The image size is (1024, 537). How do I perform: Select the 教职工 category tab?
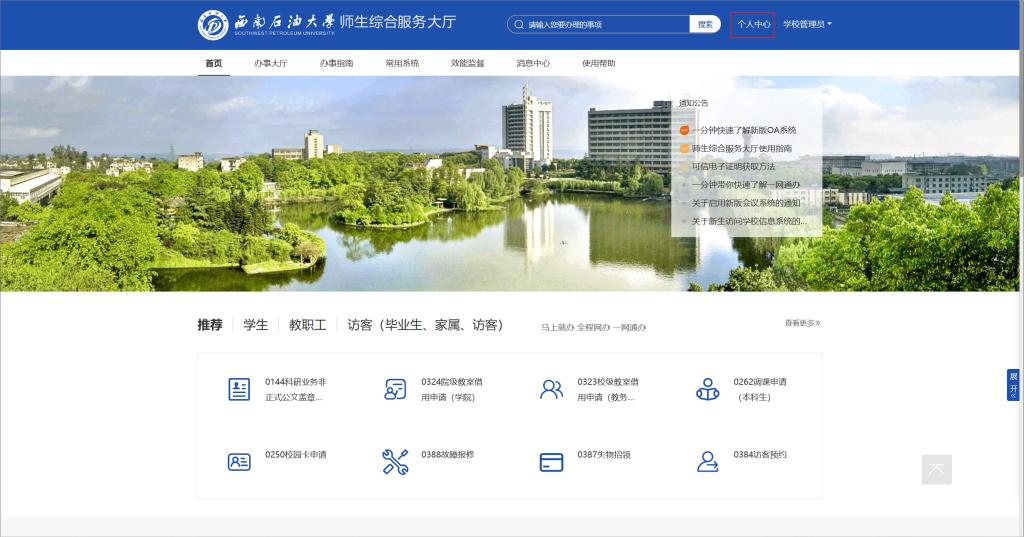[308, 325]
